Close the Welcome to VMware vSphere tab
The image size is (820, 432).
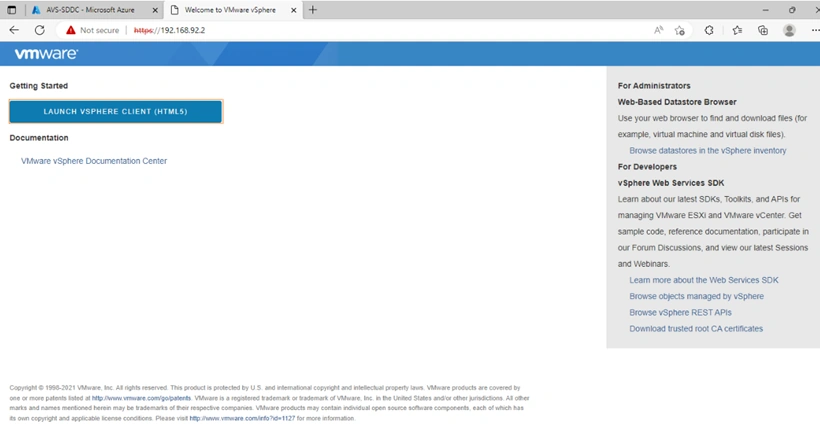[293, 10]
